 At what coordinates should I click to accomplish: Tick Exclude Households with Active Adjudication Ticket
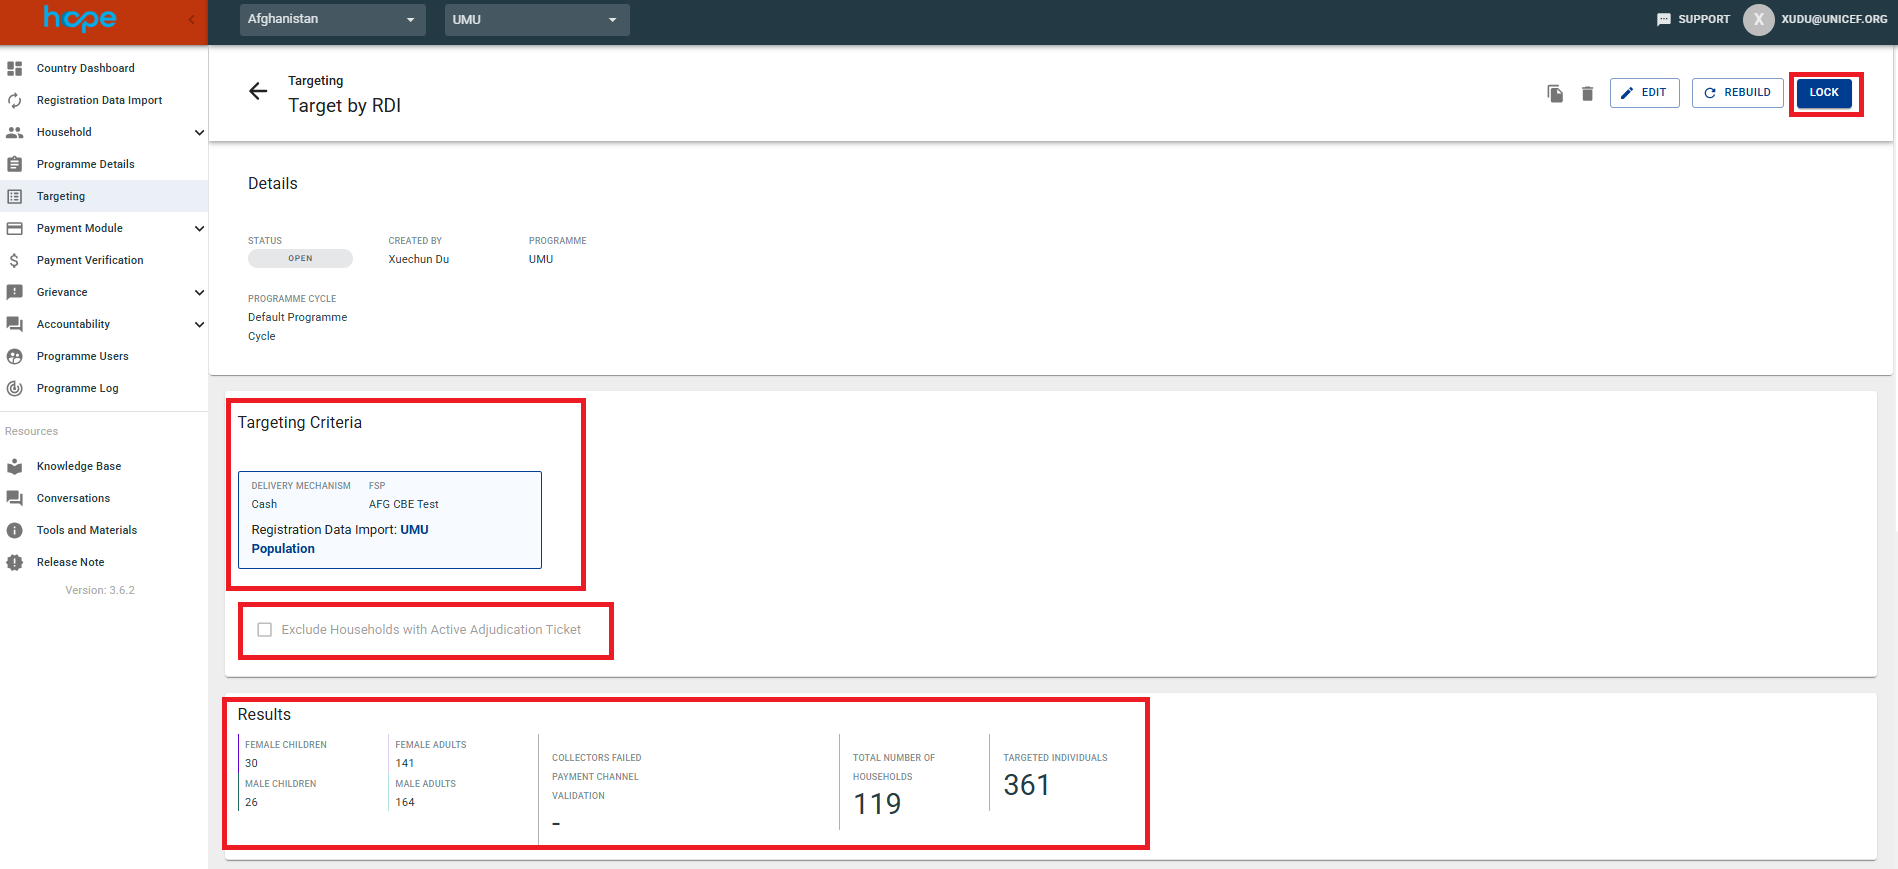[x=265, y=630]
